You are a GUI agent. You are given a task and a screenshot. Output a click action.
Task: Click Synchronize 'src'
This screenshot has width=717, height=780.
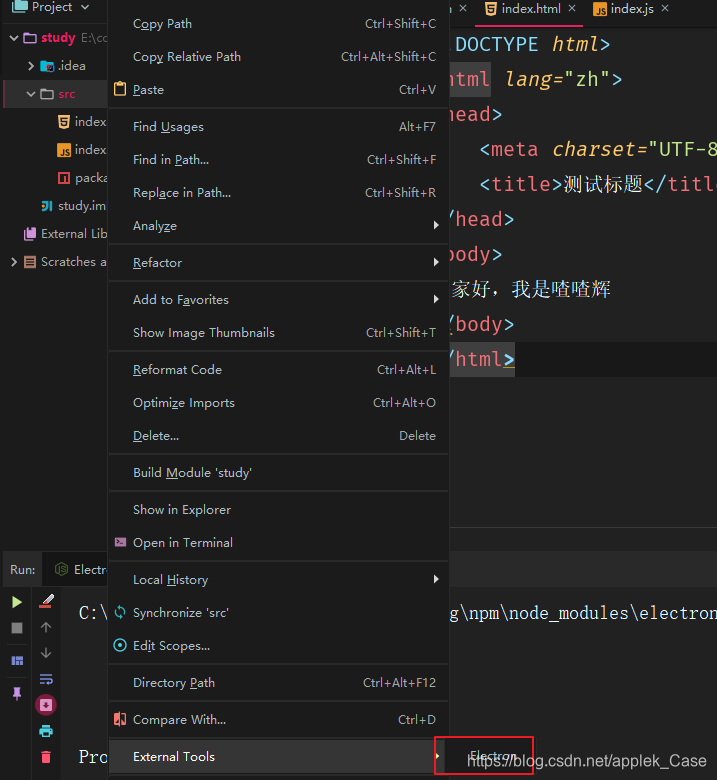(x=279, y=612)
